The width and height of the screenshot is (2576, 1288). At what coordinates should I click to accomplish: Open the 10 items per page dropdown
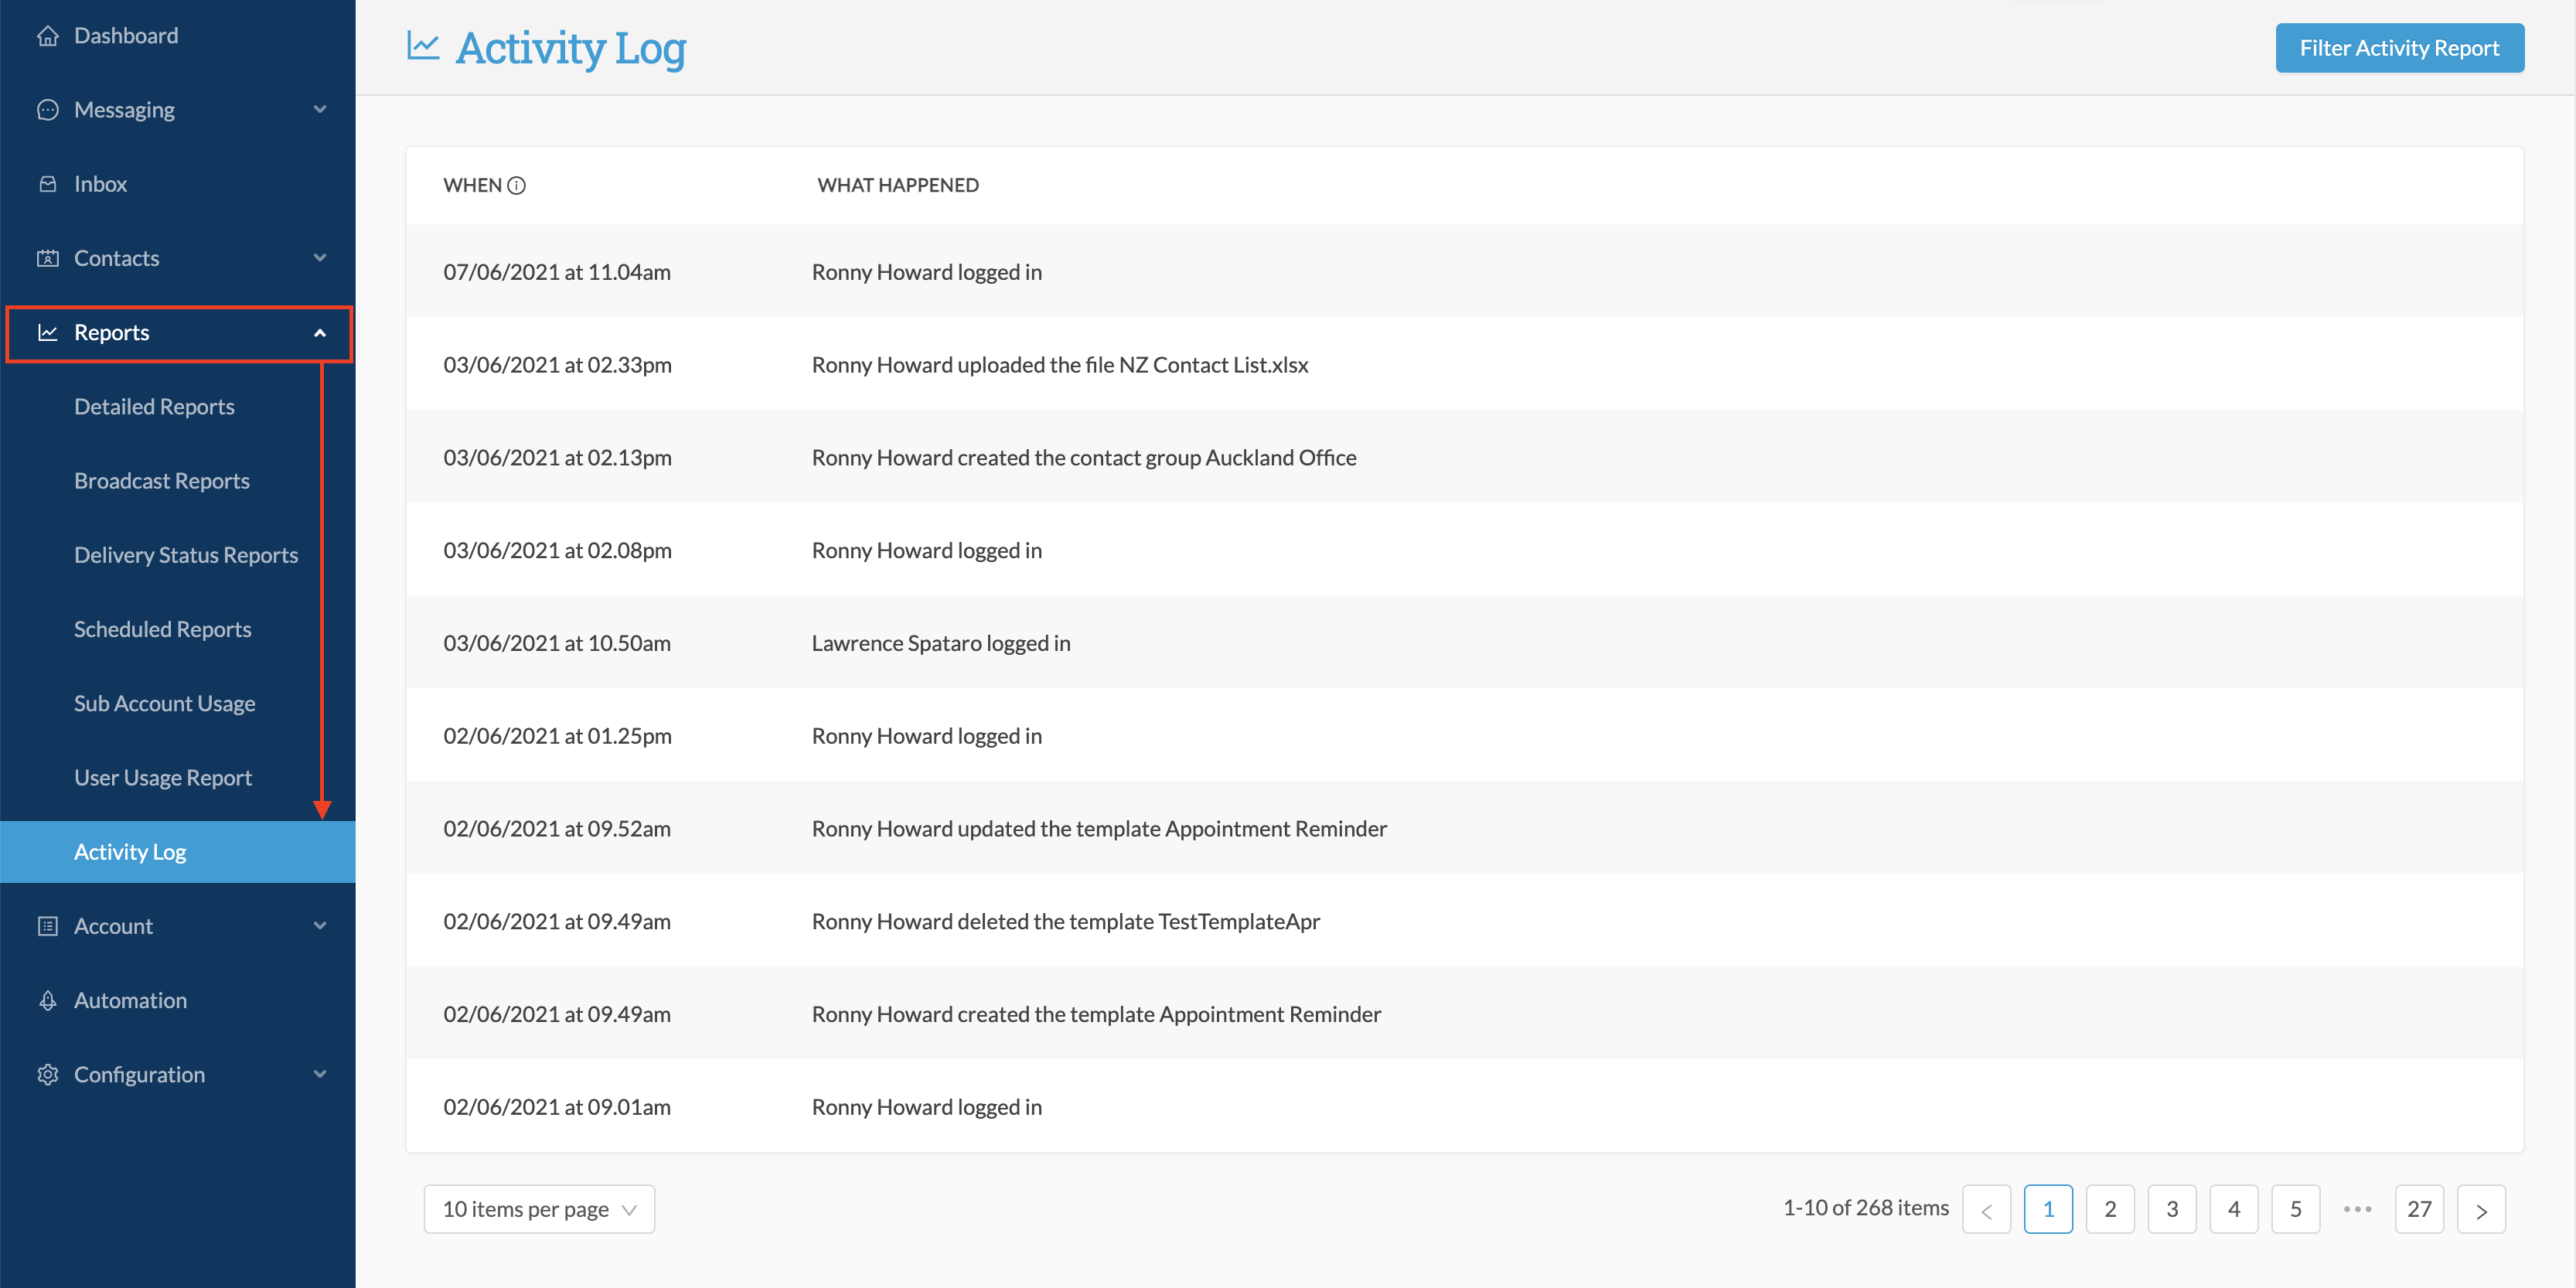tap(539, 1209)
